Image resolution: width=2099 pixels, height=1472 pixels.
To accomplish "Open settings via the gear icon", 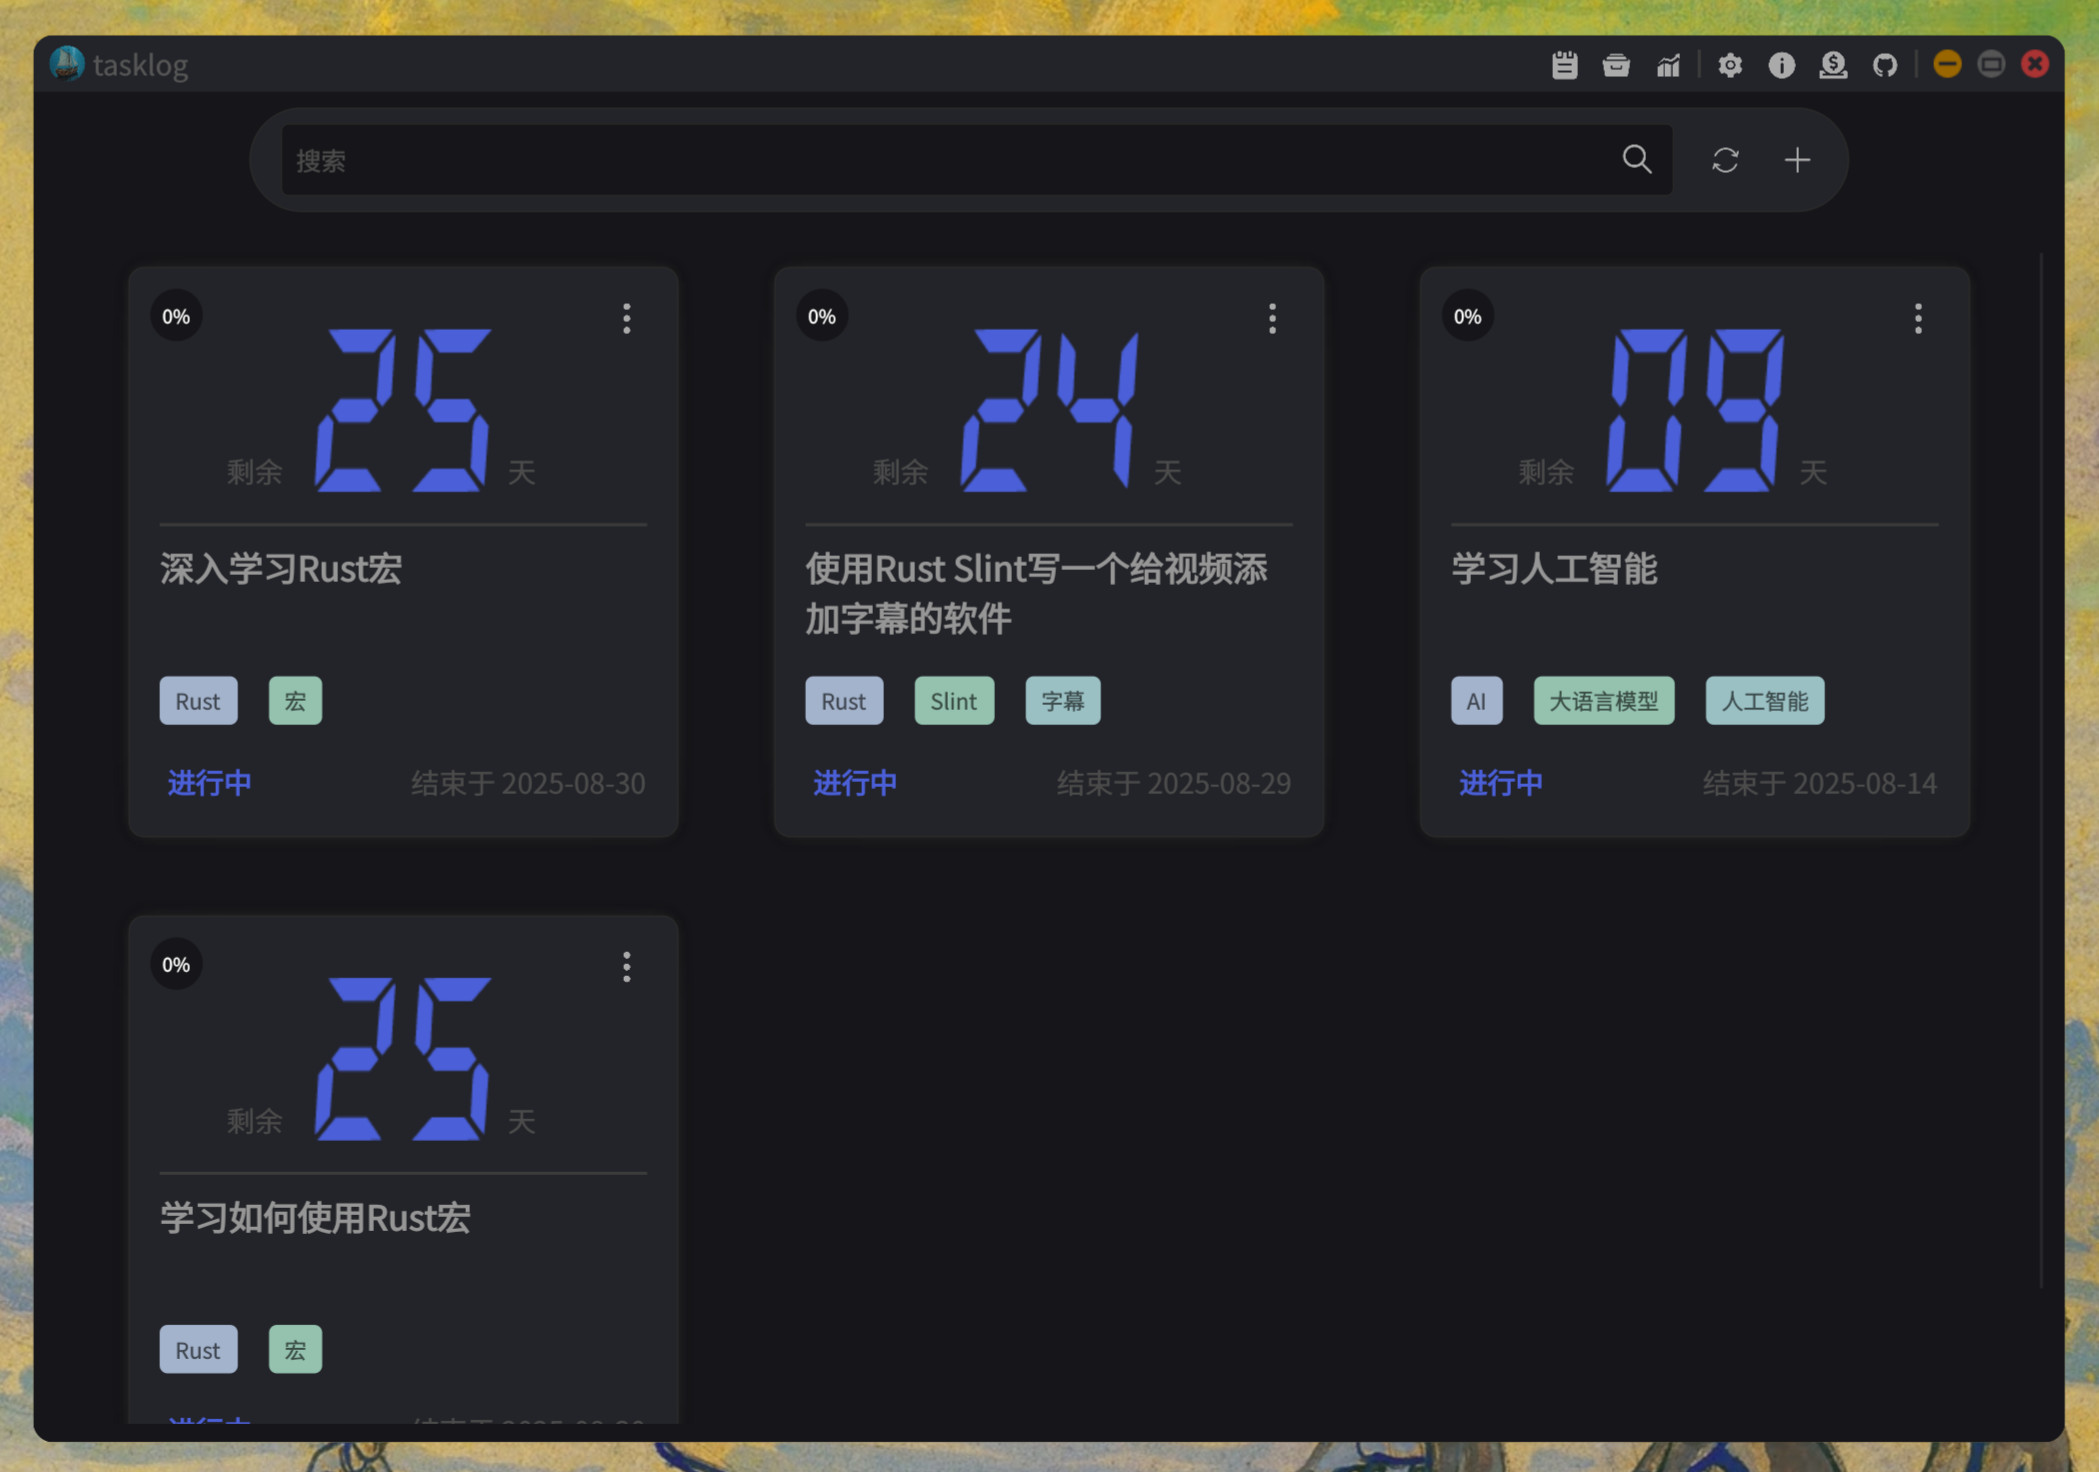I will (x=1729, y=65).
